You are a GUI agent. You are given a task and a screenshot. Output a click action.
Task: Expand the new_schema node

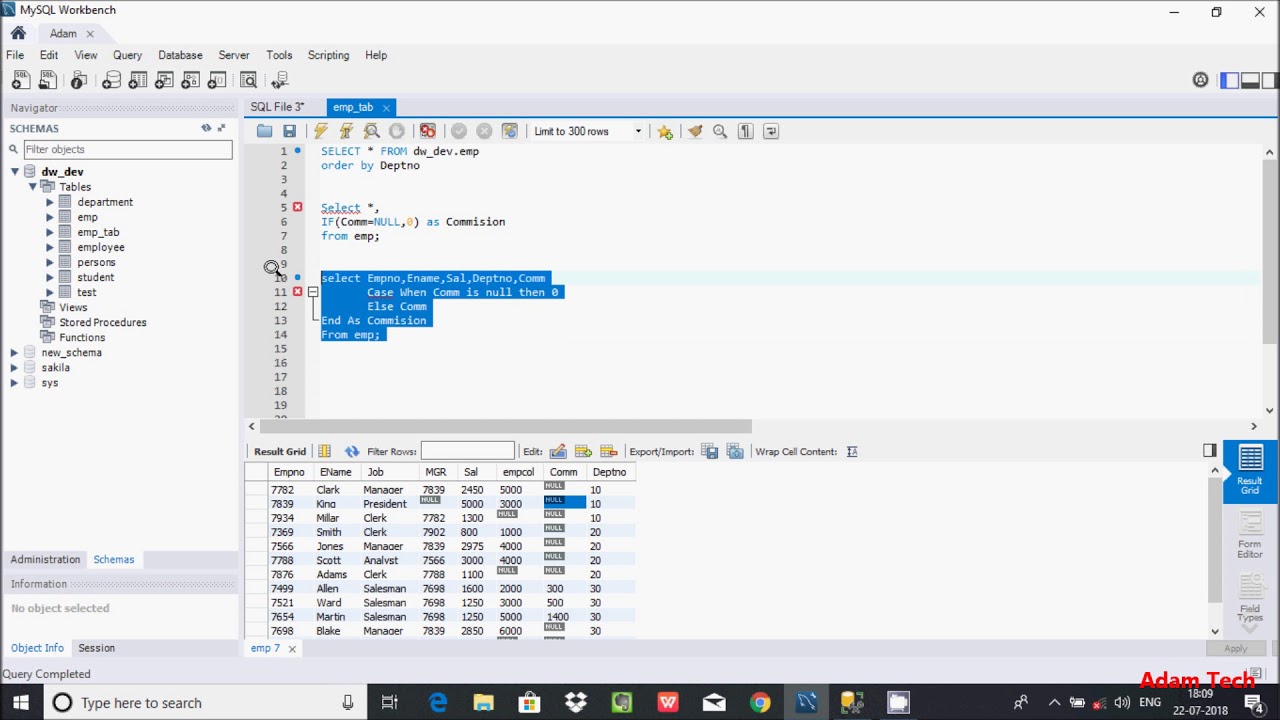[x=14, y=353]
